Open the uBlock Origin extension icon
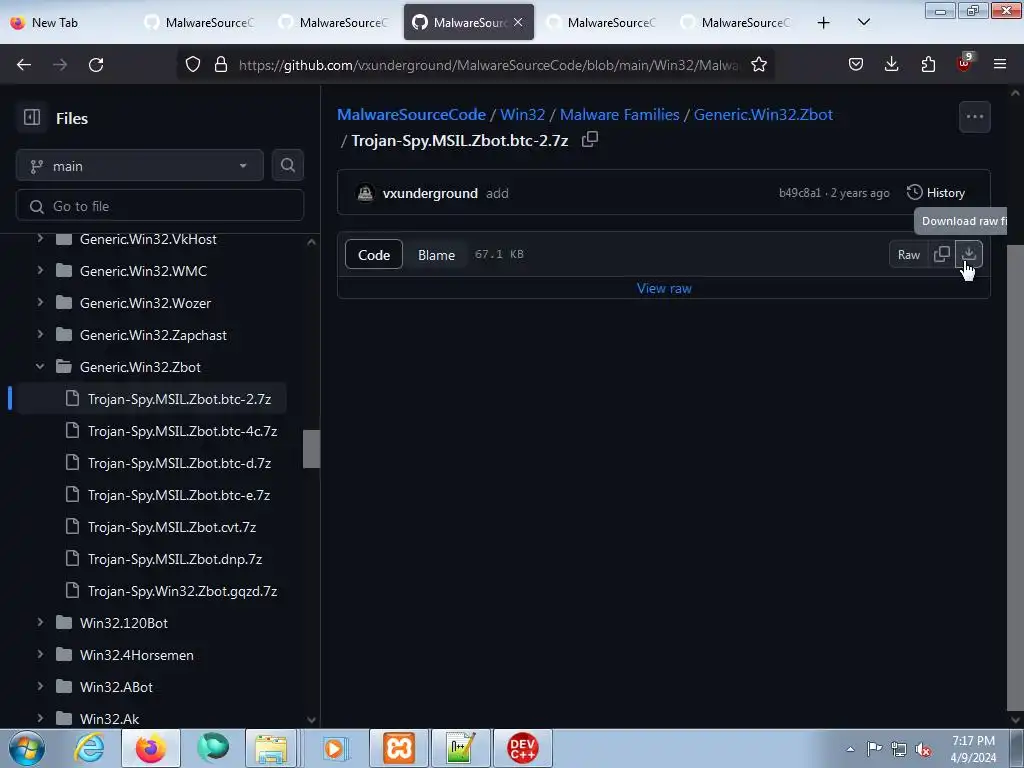1024x768 pixels. pos(964,63)
